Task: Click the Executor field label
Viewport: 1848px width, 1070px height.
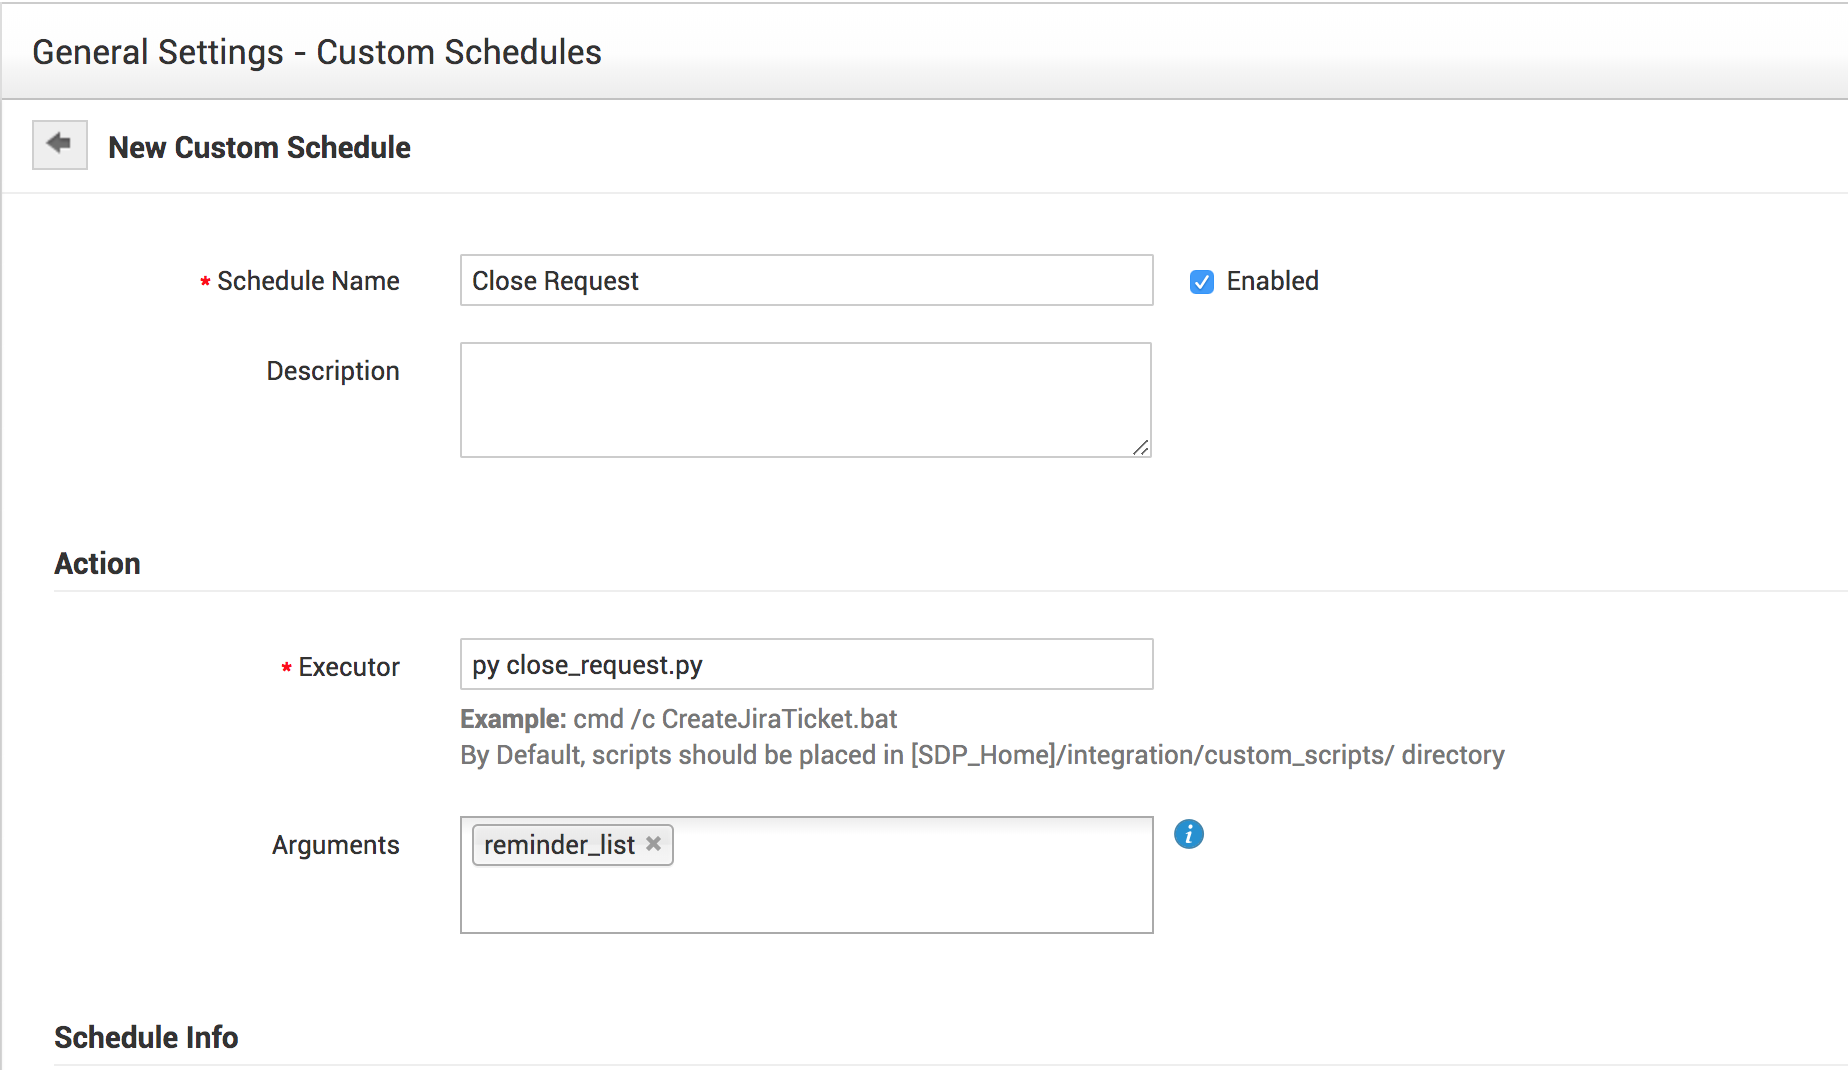Action: point(348,667)
